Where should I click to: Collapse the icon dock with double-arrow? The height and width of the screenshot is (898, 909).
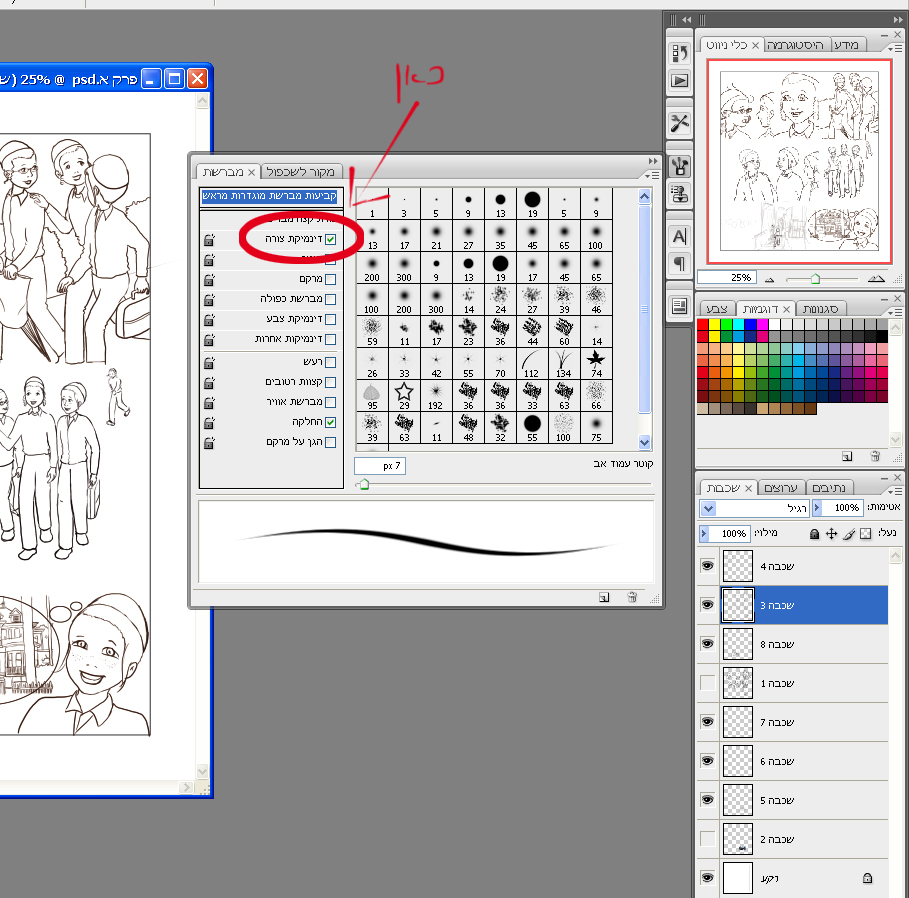686,20
